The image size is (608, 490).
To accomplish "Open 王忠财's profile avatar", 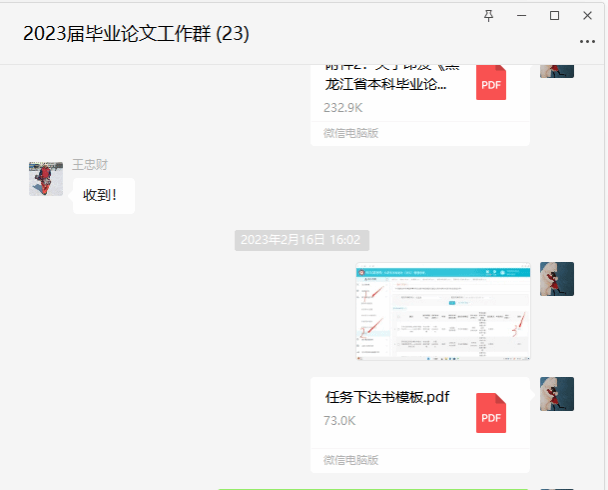I will tap(46, 178).
